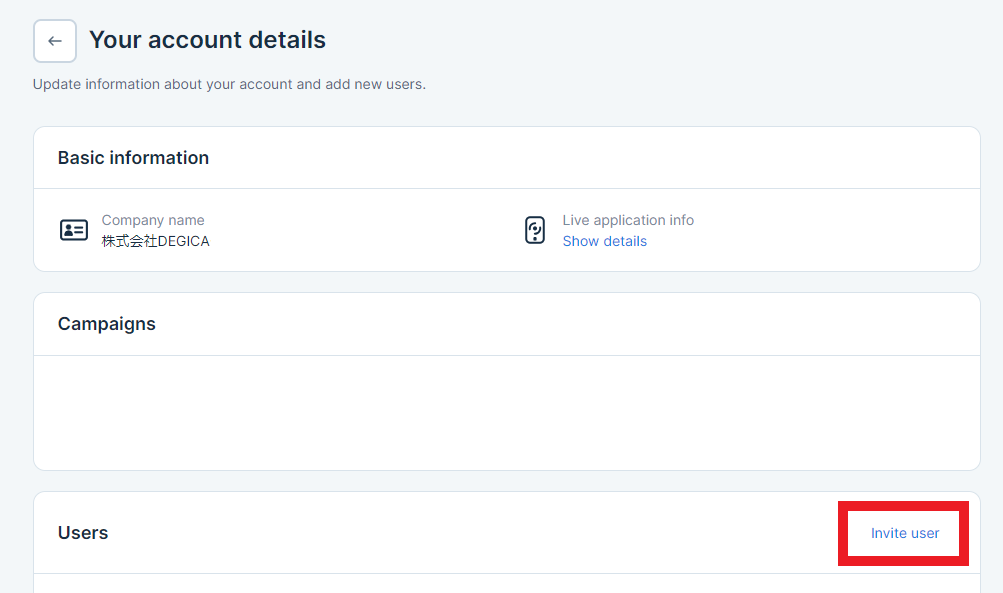This screenshot has width=1003, height=593.
Task: Click the empty space right of Campaigns title
Action: pyautogui.click(x=560, y=324)
